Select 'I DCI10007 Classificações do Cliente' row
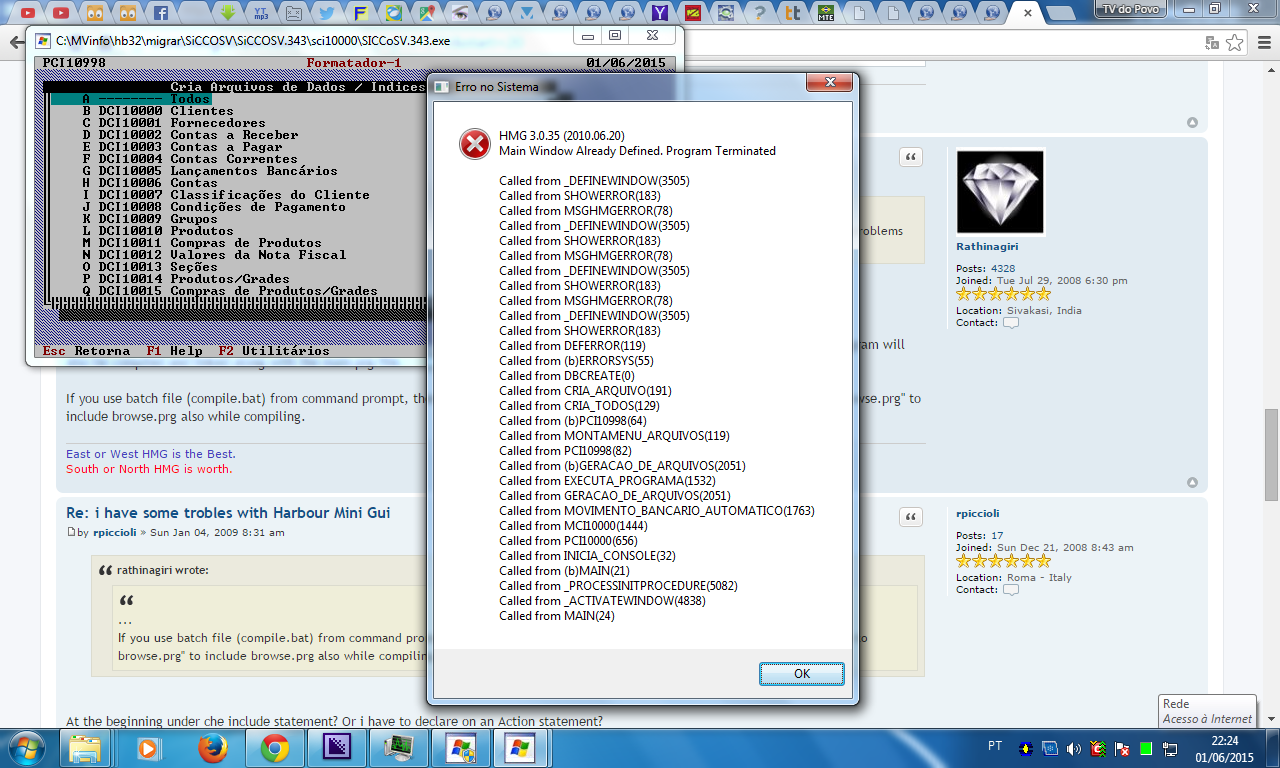Viewport: 1280px width, 768px height. tap(226, 195)
